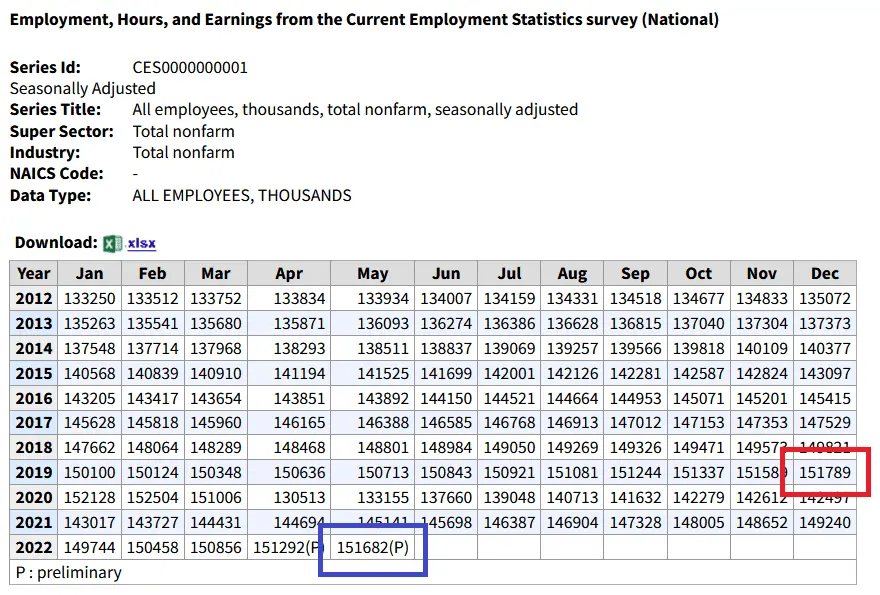Click cell value 149744 for Jan 2022
The height and width of the screenshot is (595, 880).
(x=89, y=547)
